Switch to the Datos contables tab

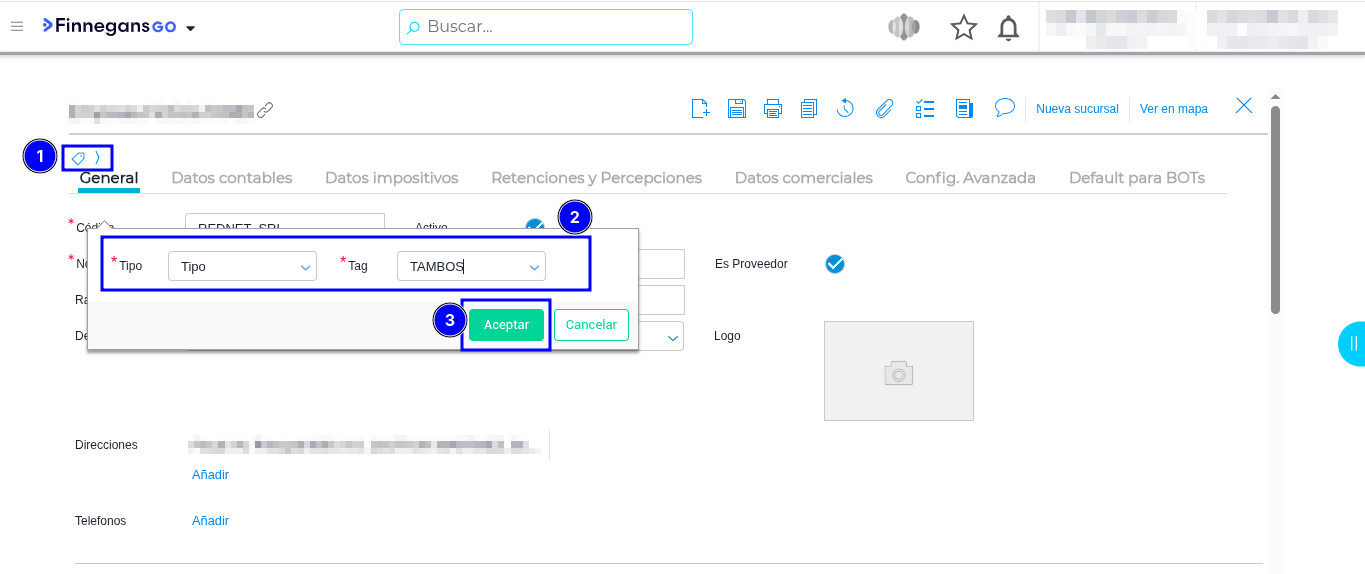(x=231, y=178)
